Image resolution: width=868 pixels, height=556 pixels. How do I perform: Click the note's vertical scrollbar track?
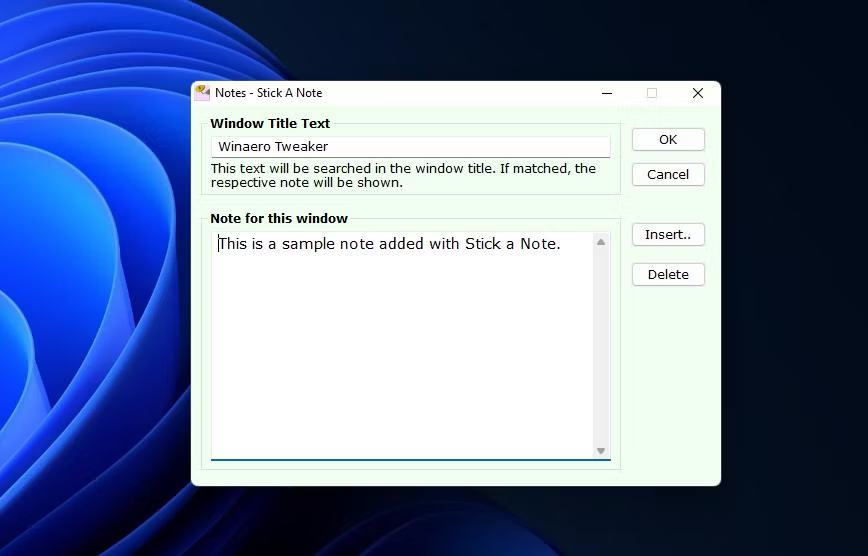[x=601, y=346]
